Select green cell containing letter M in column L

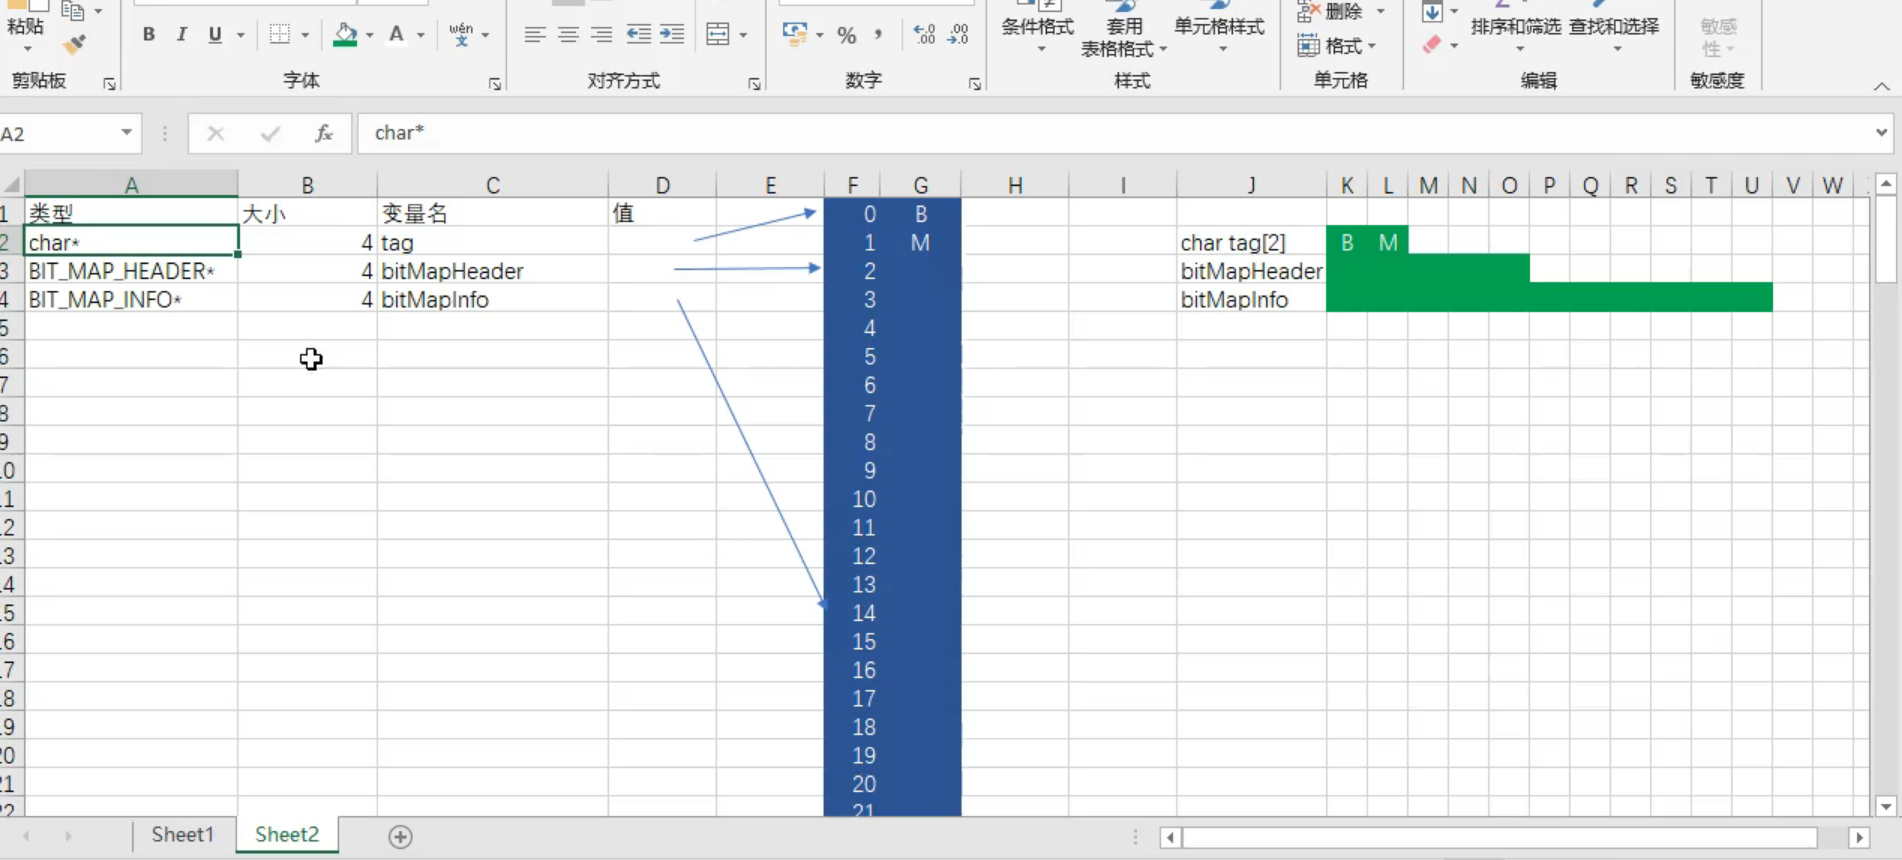coord(1387,243)
